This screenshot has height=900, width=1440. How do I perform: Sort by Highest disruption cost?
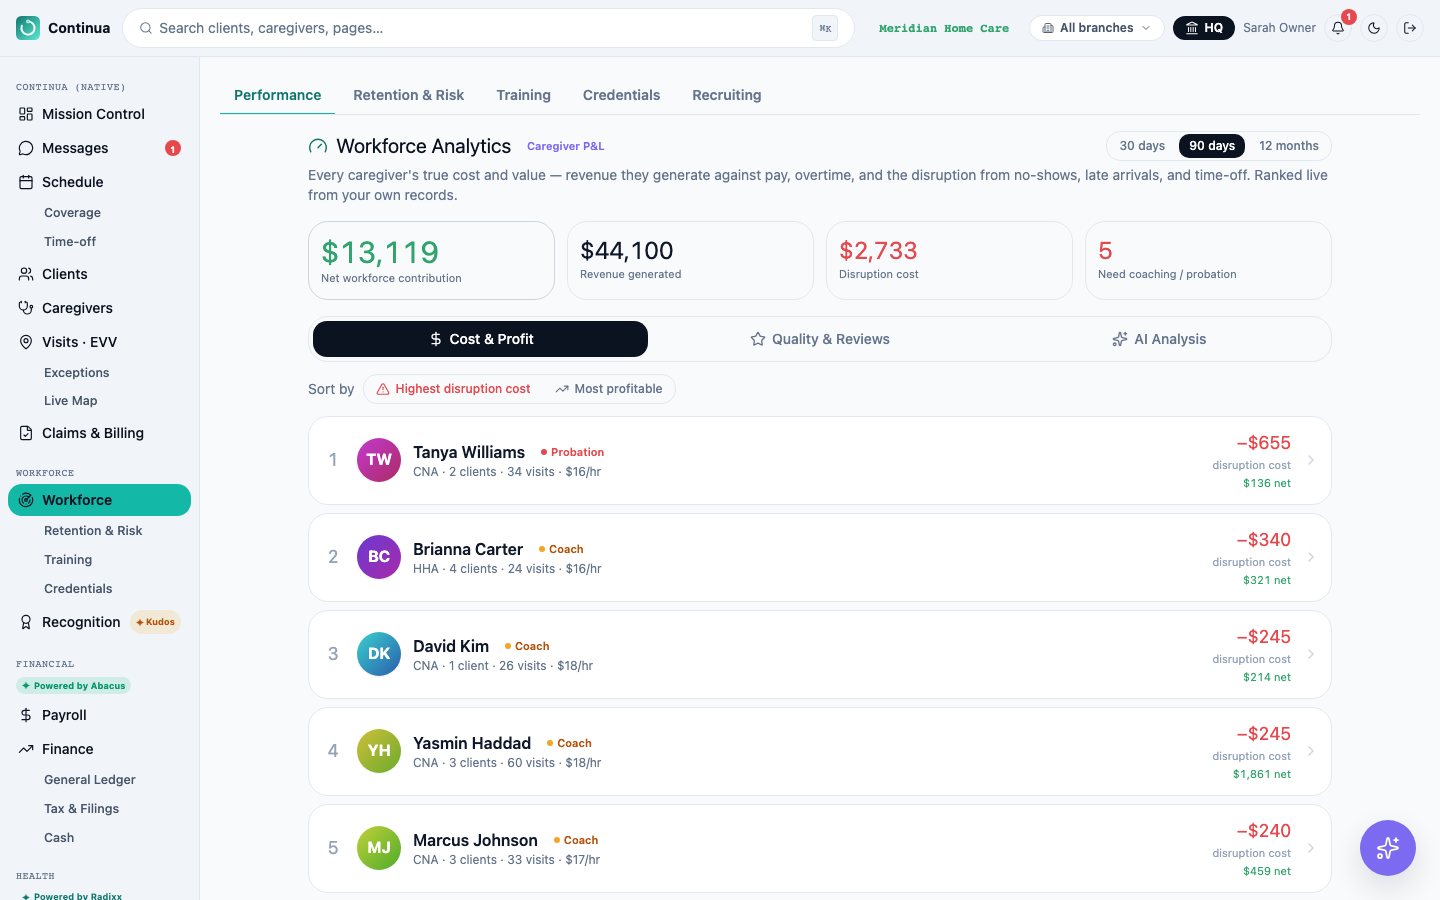pyautogui.click(x=454, y=389)
